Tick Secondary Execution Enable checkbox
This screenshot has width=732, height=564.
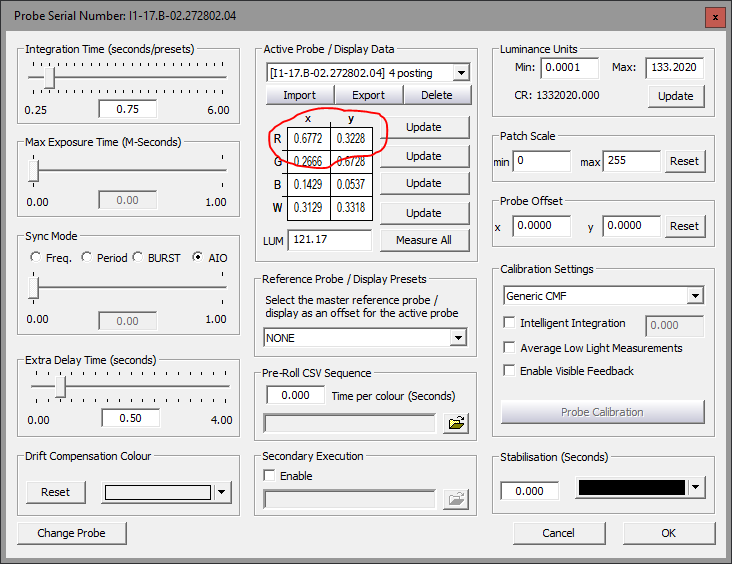click(269, 475)
